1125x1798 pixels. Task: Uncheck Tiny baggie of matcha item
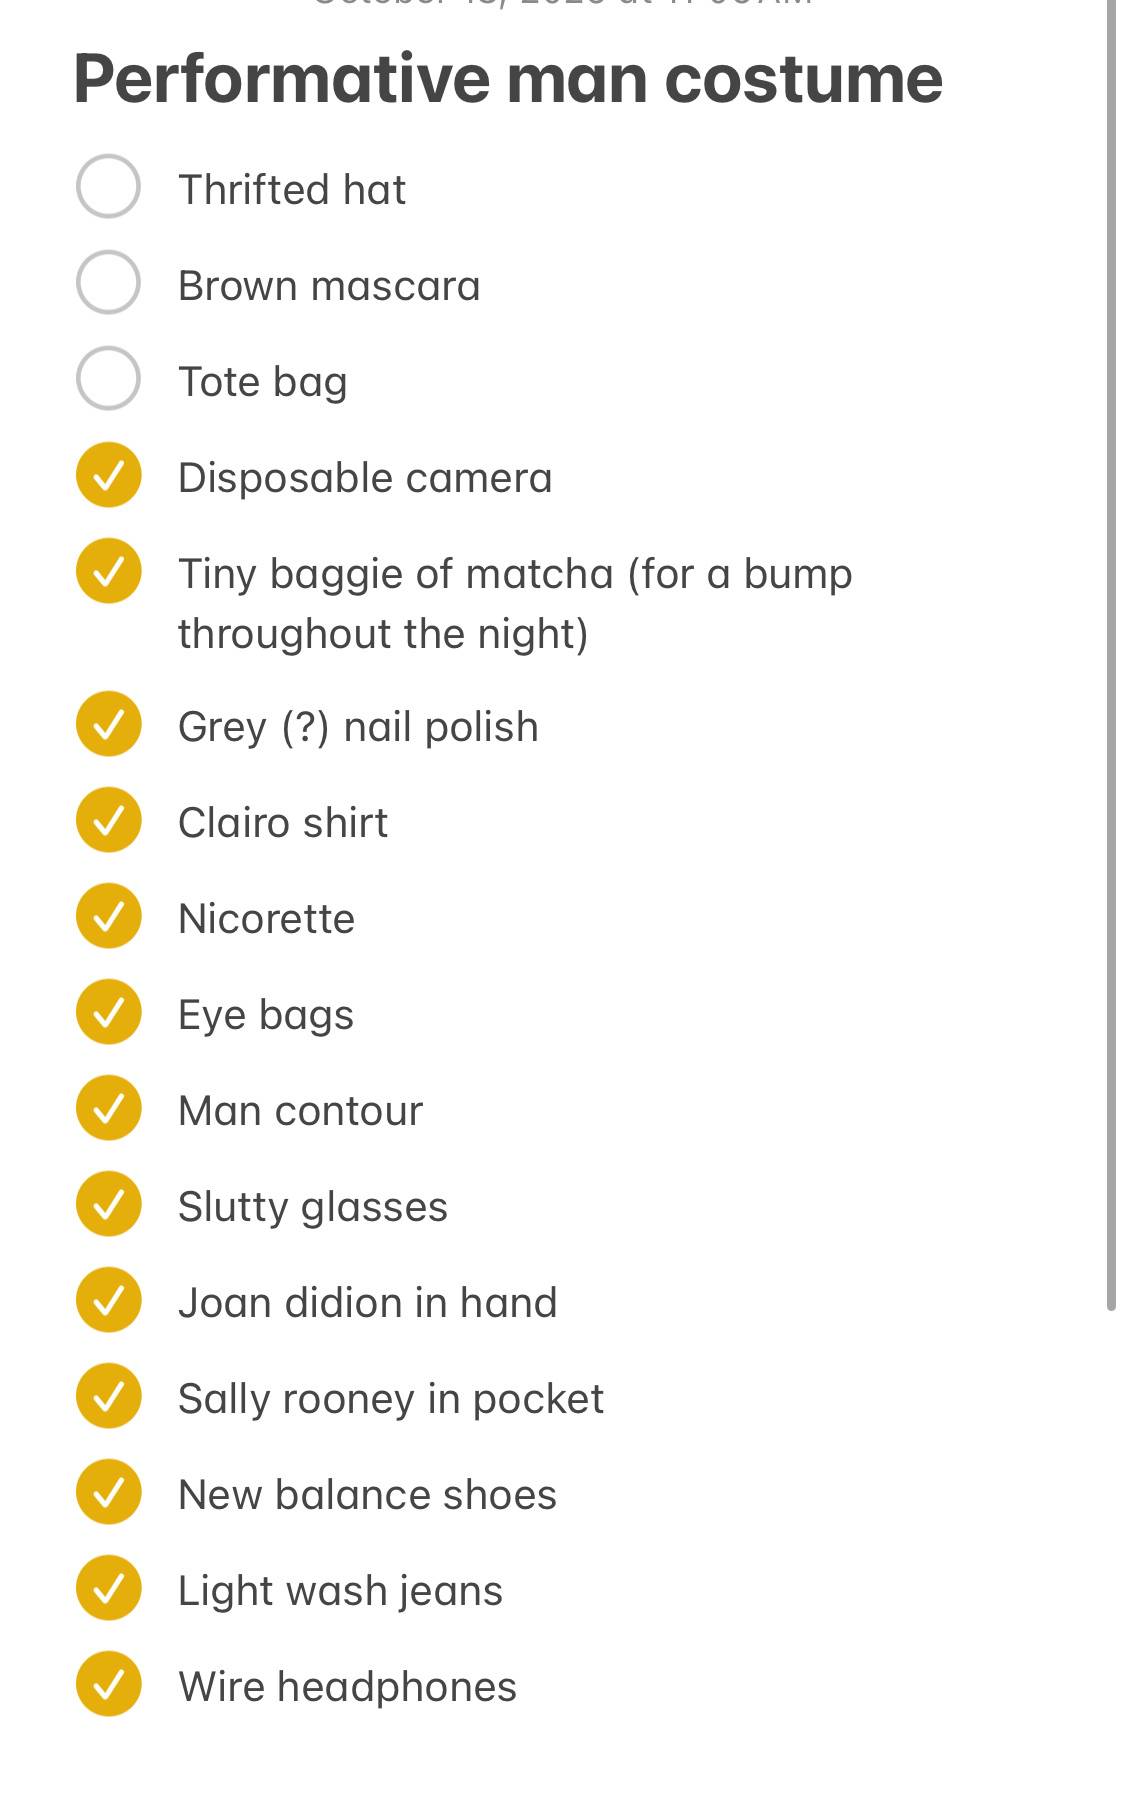pyautogui.click(x=108, y=571)
